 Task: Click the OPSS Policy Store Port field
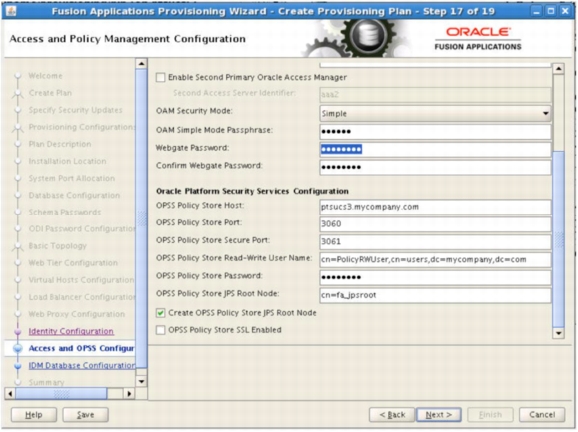(x=435, y=224)
